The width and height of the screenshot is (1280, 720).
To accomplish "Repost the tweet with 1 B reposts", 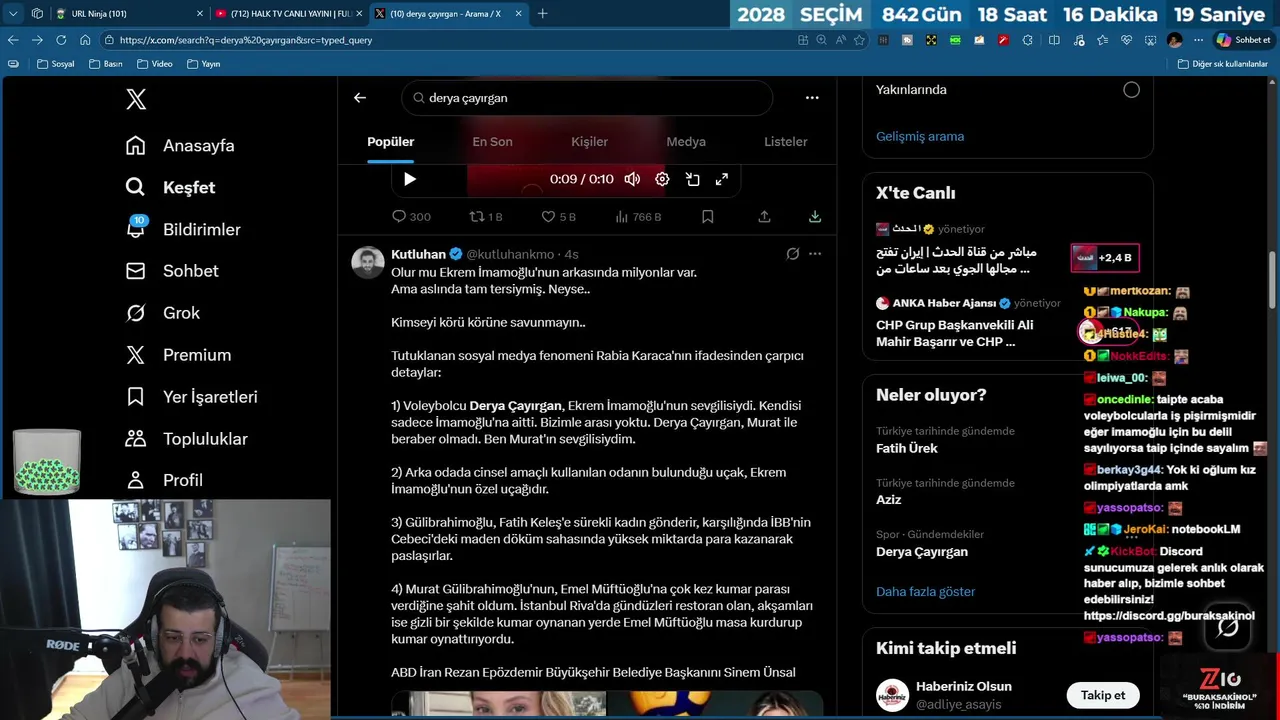I will (x=486, y=217).
